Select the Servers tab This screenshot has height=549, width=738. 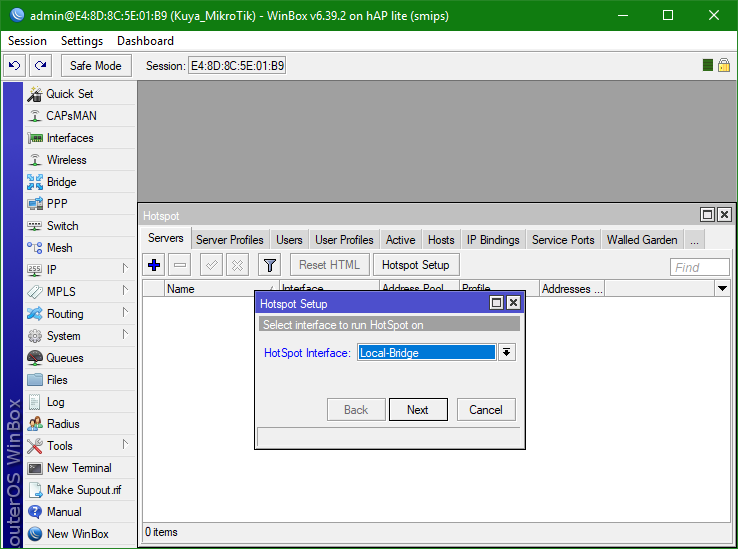(x=166, y=238)
